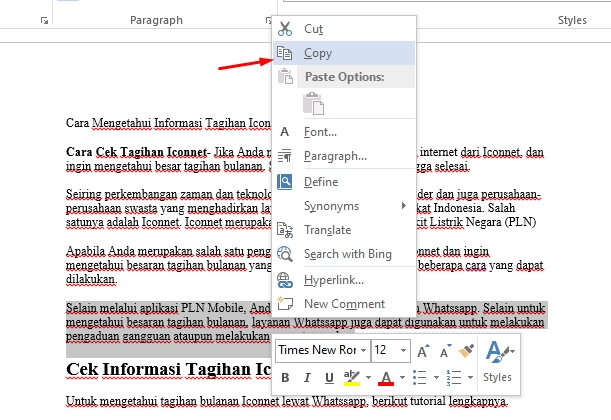Image resolution: width=611 pixels, height=420 pixels.
Task: Click the 'Apabila Anda merupakan' paragraph
Action: click(x=169, y=265)
